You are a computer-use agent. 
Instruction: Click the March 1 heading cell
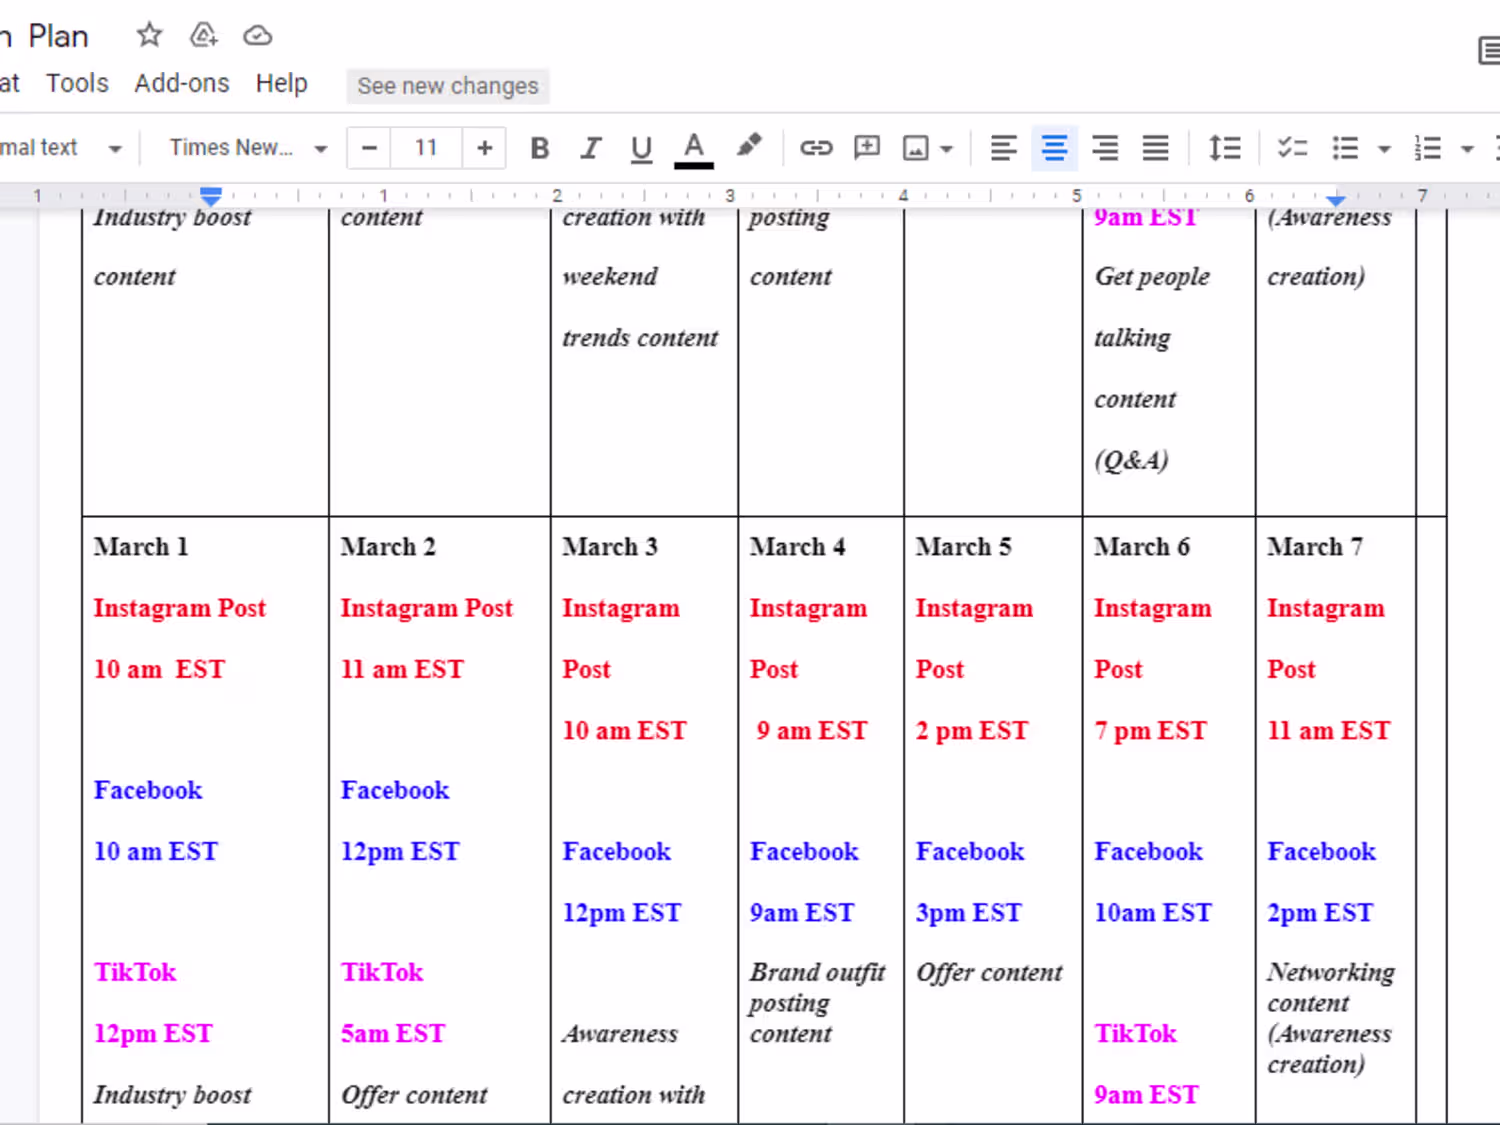pyautogui.click(x=141, y=546)
